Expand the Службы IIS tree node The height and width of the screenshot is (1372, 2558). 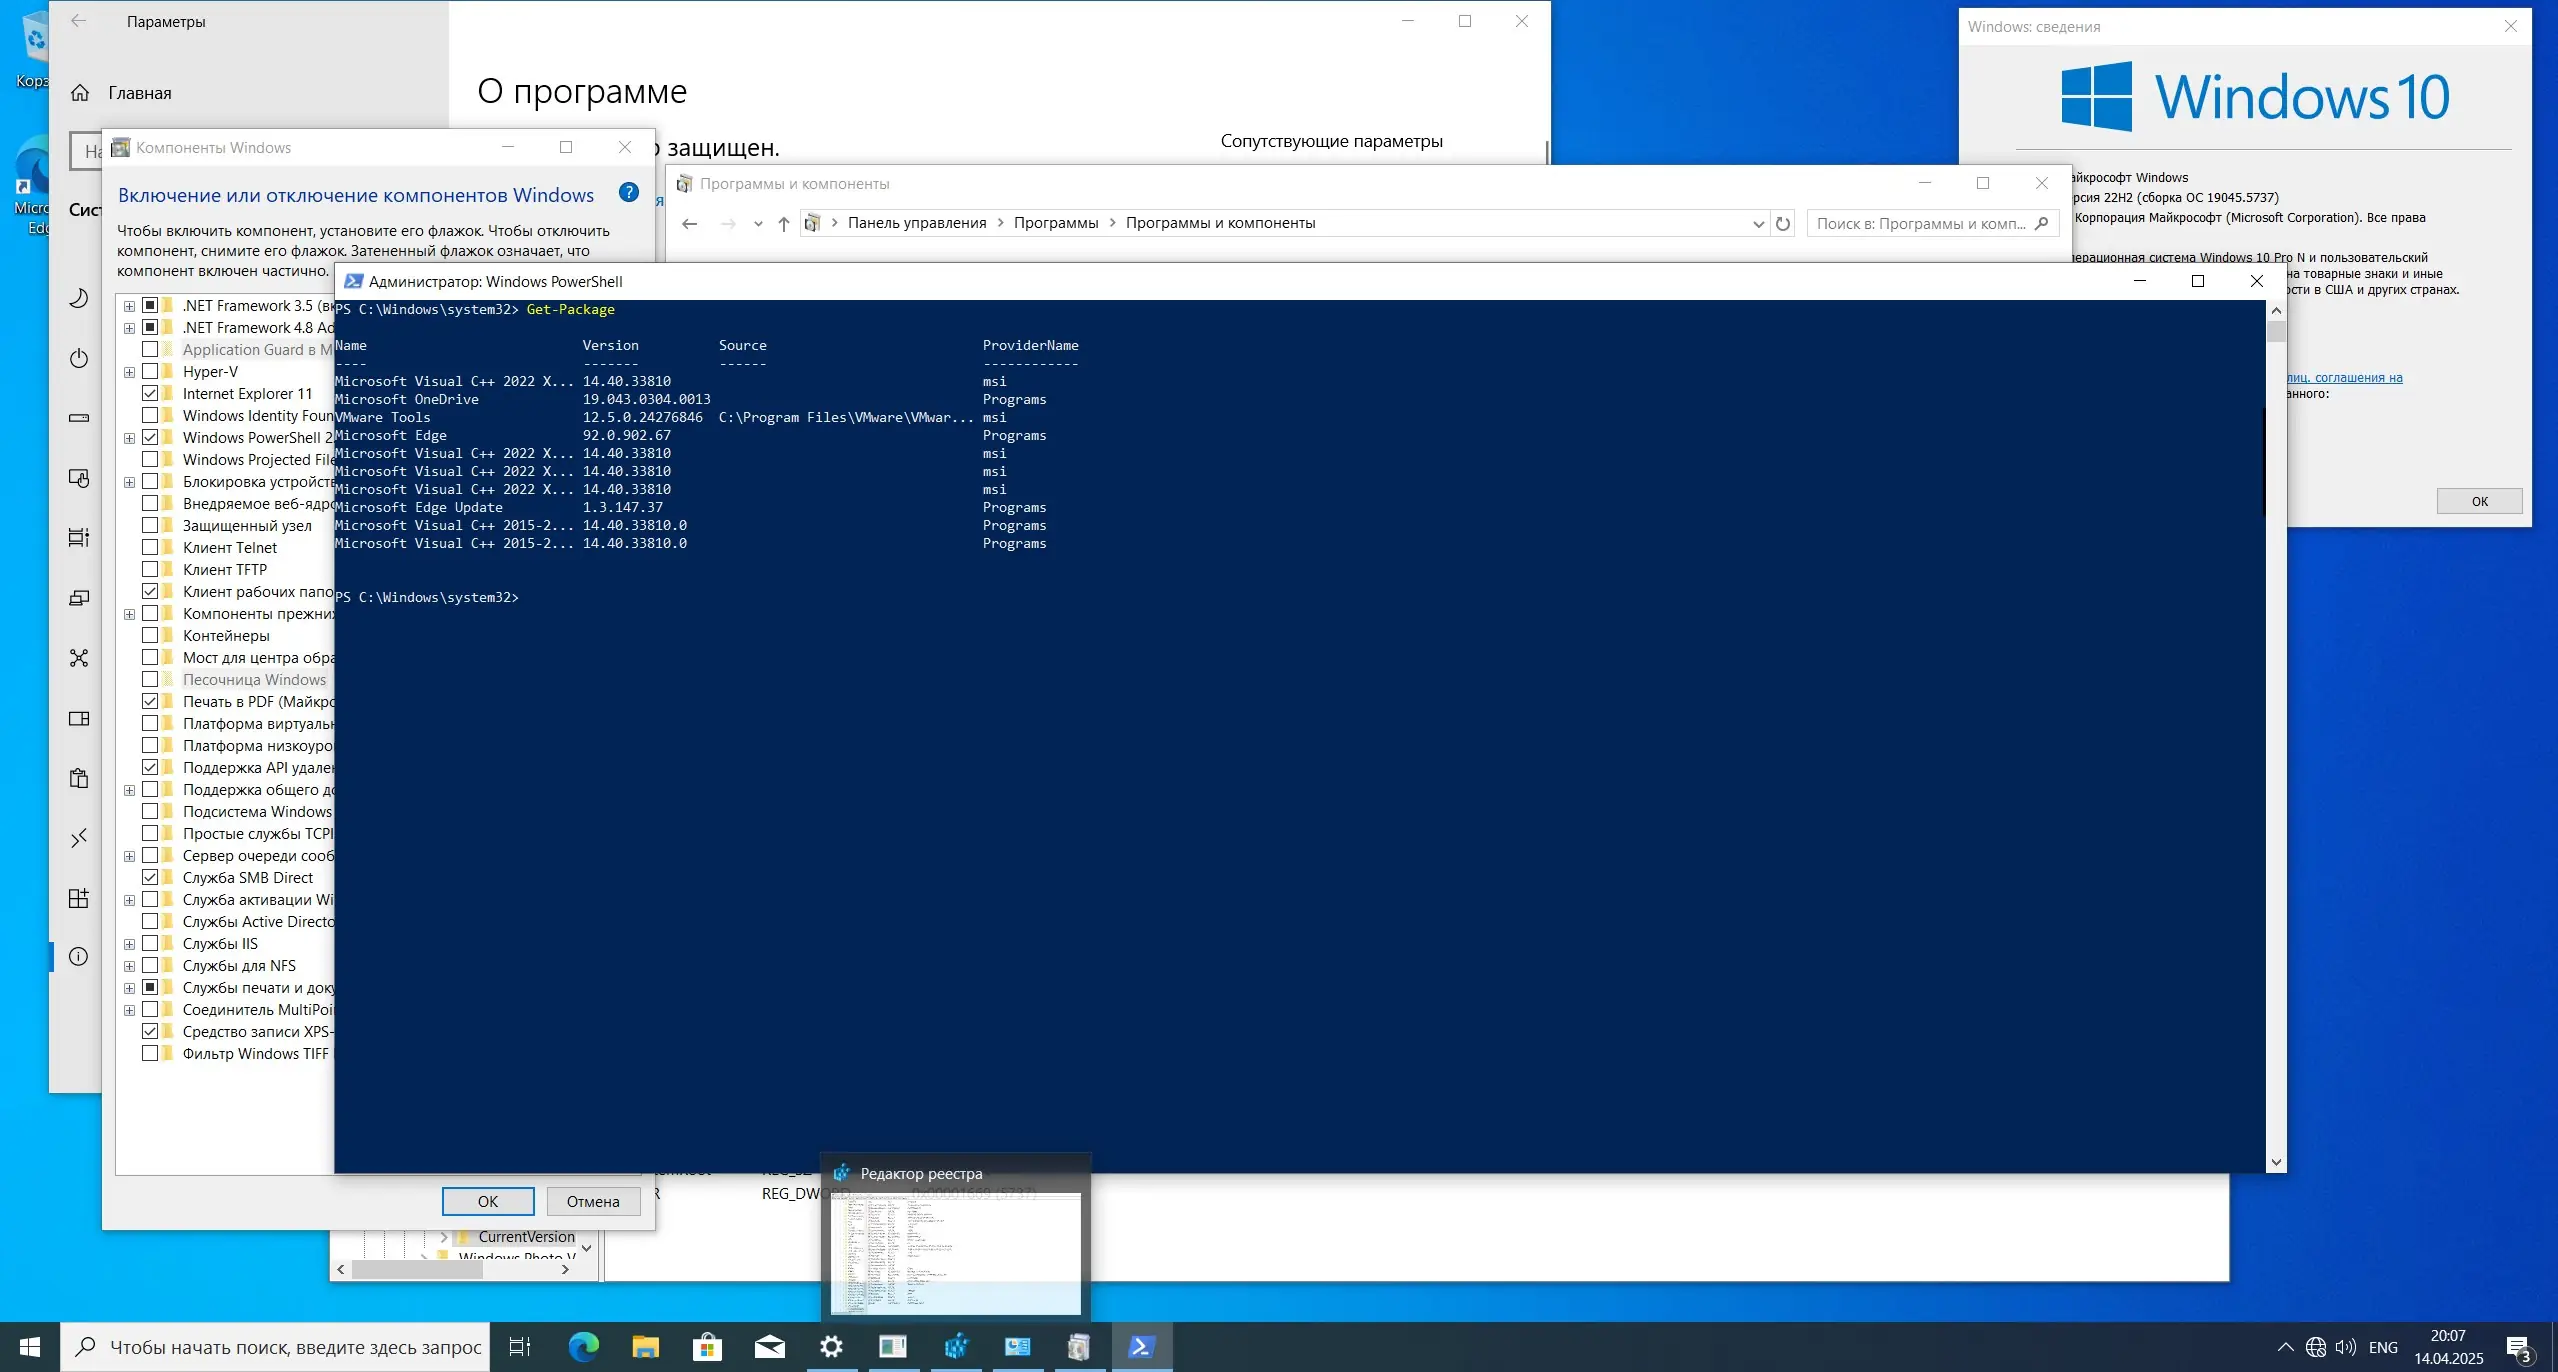129,944
